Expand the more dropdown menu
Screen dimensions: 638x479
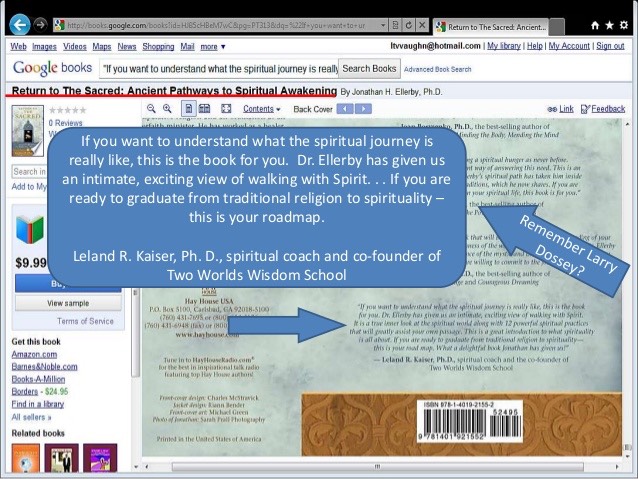tap(213, 47)
